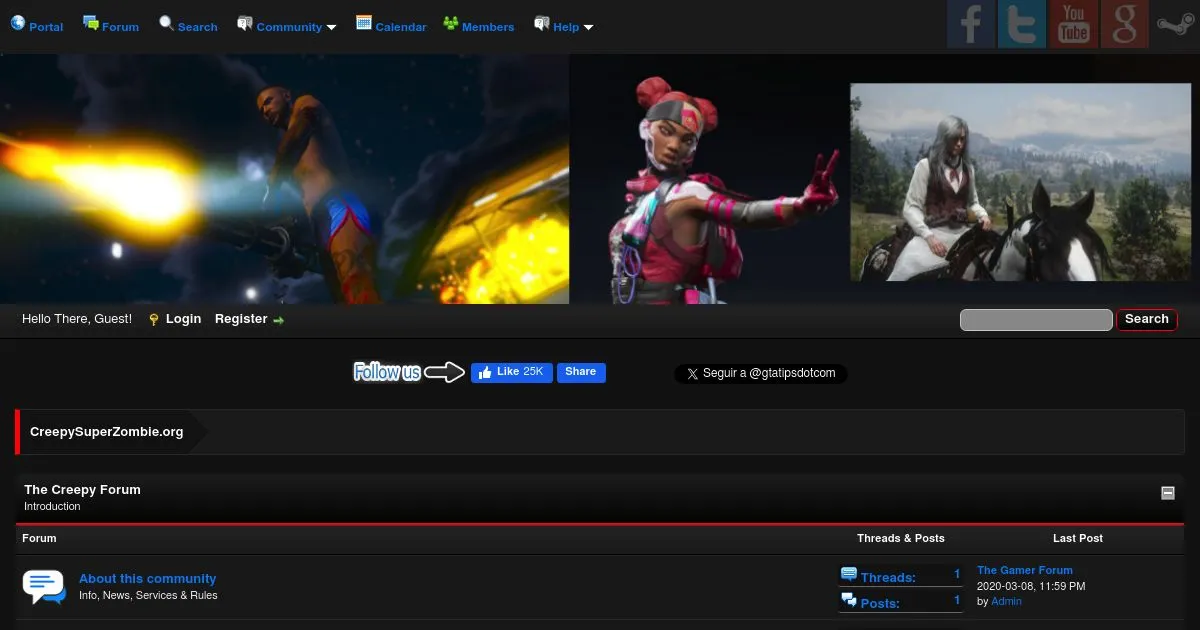Click the About this community forum icon
Image resolution: width=1200 pixels, height=630 pixels.
point(43,586)
